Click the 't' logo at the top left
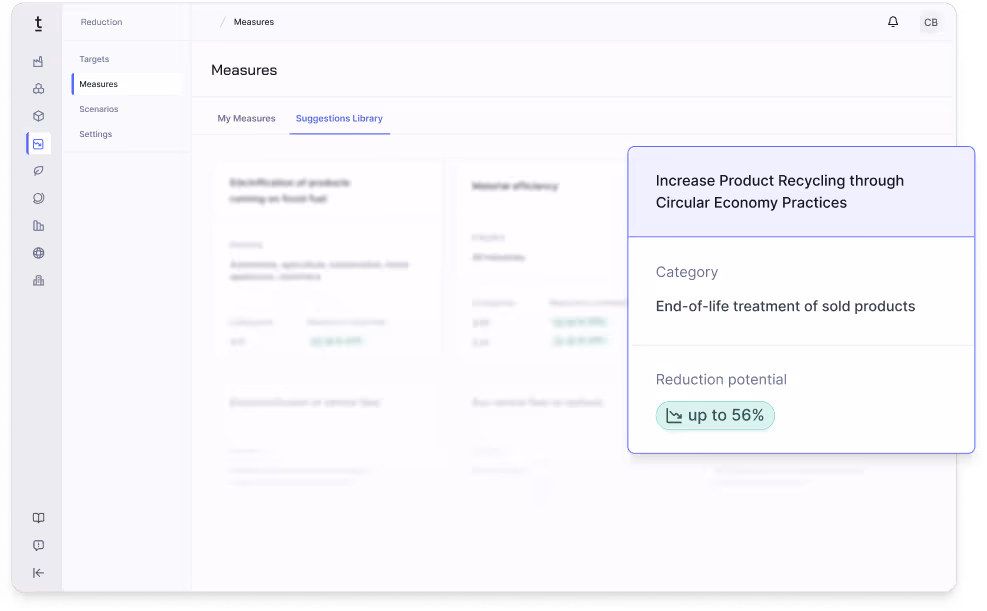Viewport: 987px width, 611px height. [38, 22]
